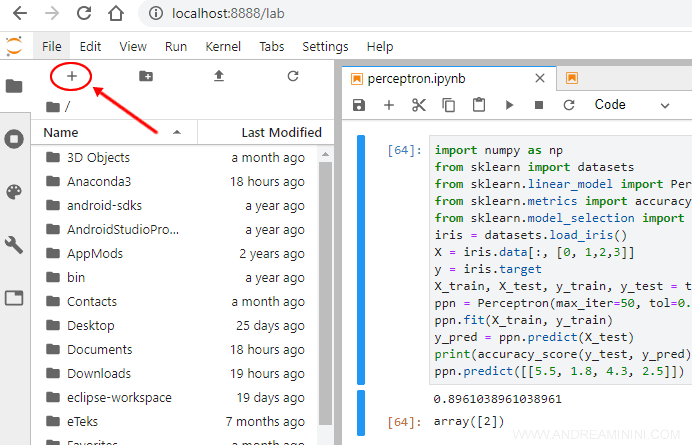Image resolution: width=692 pixels, height=446 pixels.
Task: Close the perceptron.ipynb tab
Action: [539, 78]
